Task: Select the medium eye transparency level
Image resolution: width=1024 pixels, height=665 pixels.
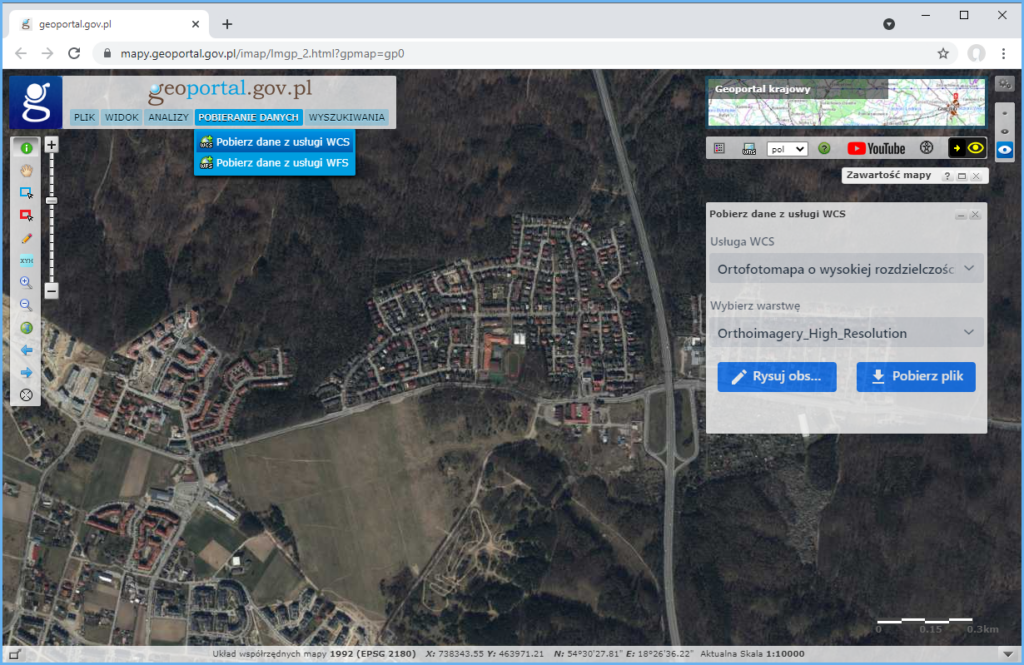Action: click(x=1004, y=131)
